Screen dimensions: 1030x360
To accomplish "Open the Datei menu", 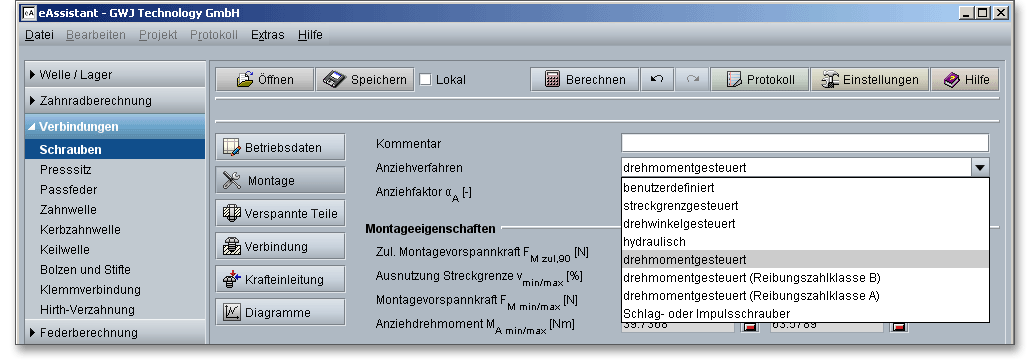I will pos(39,35).
